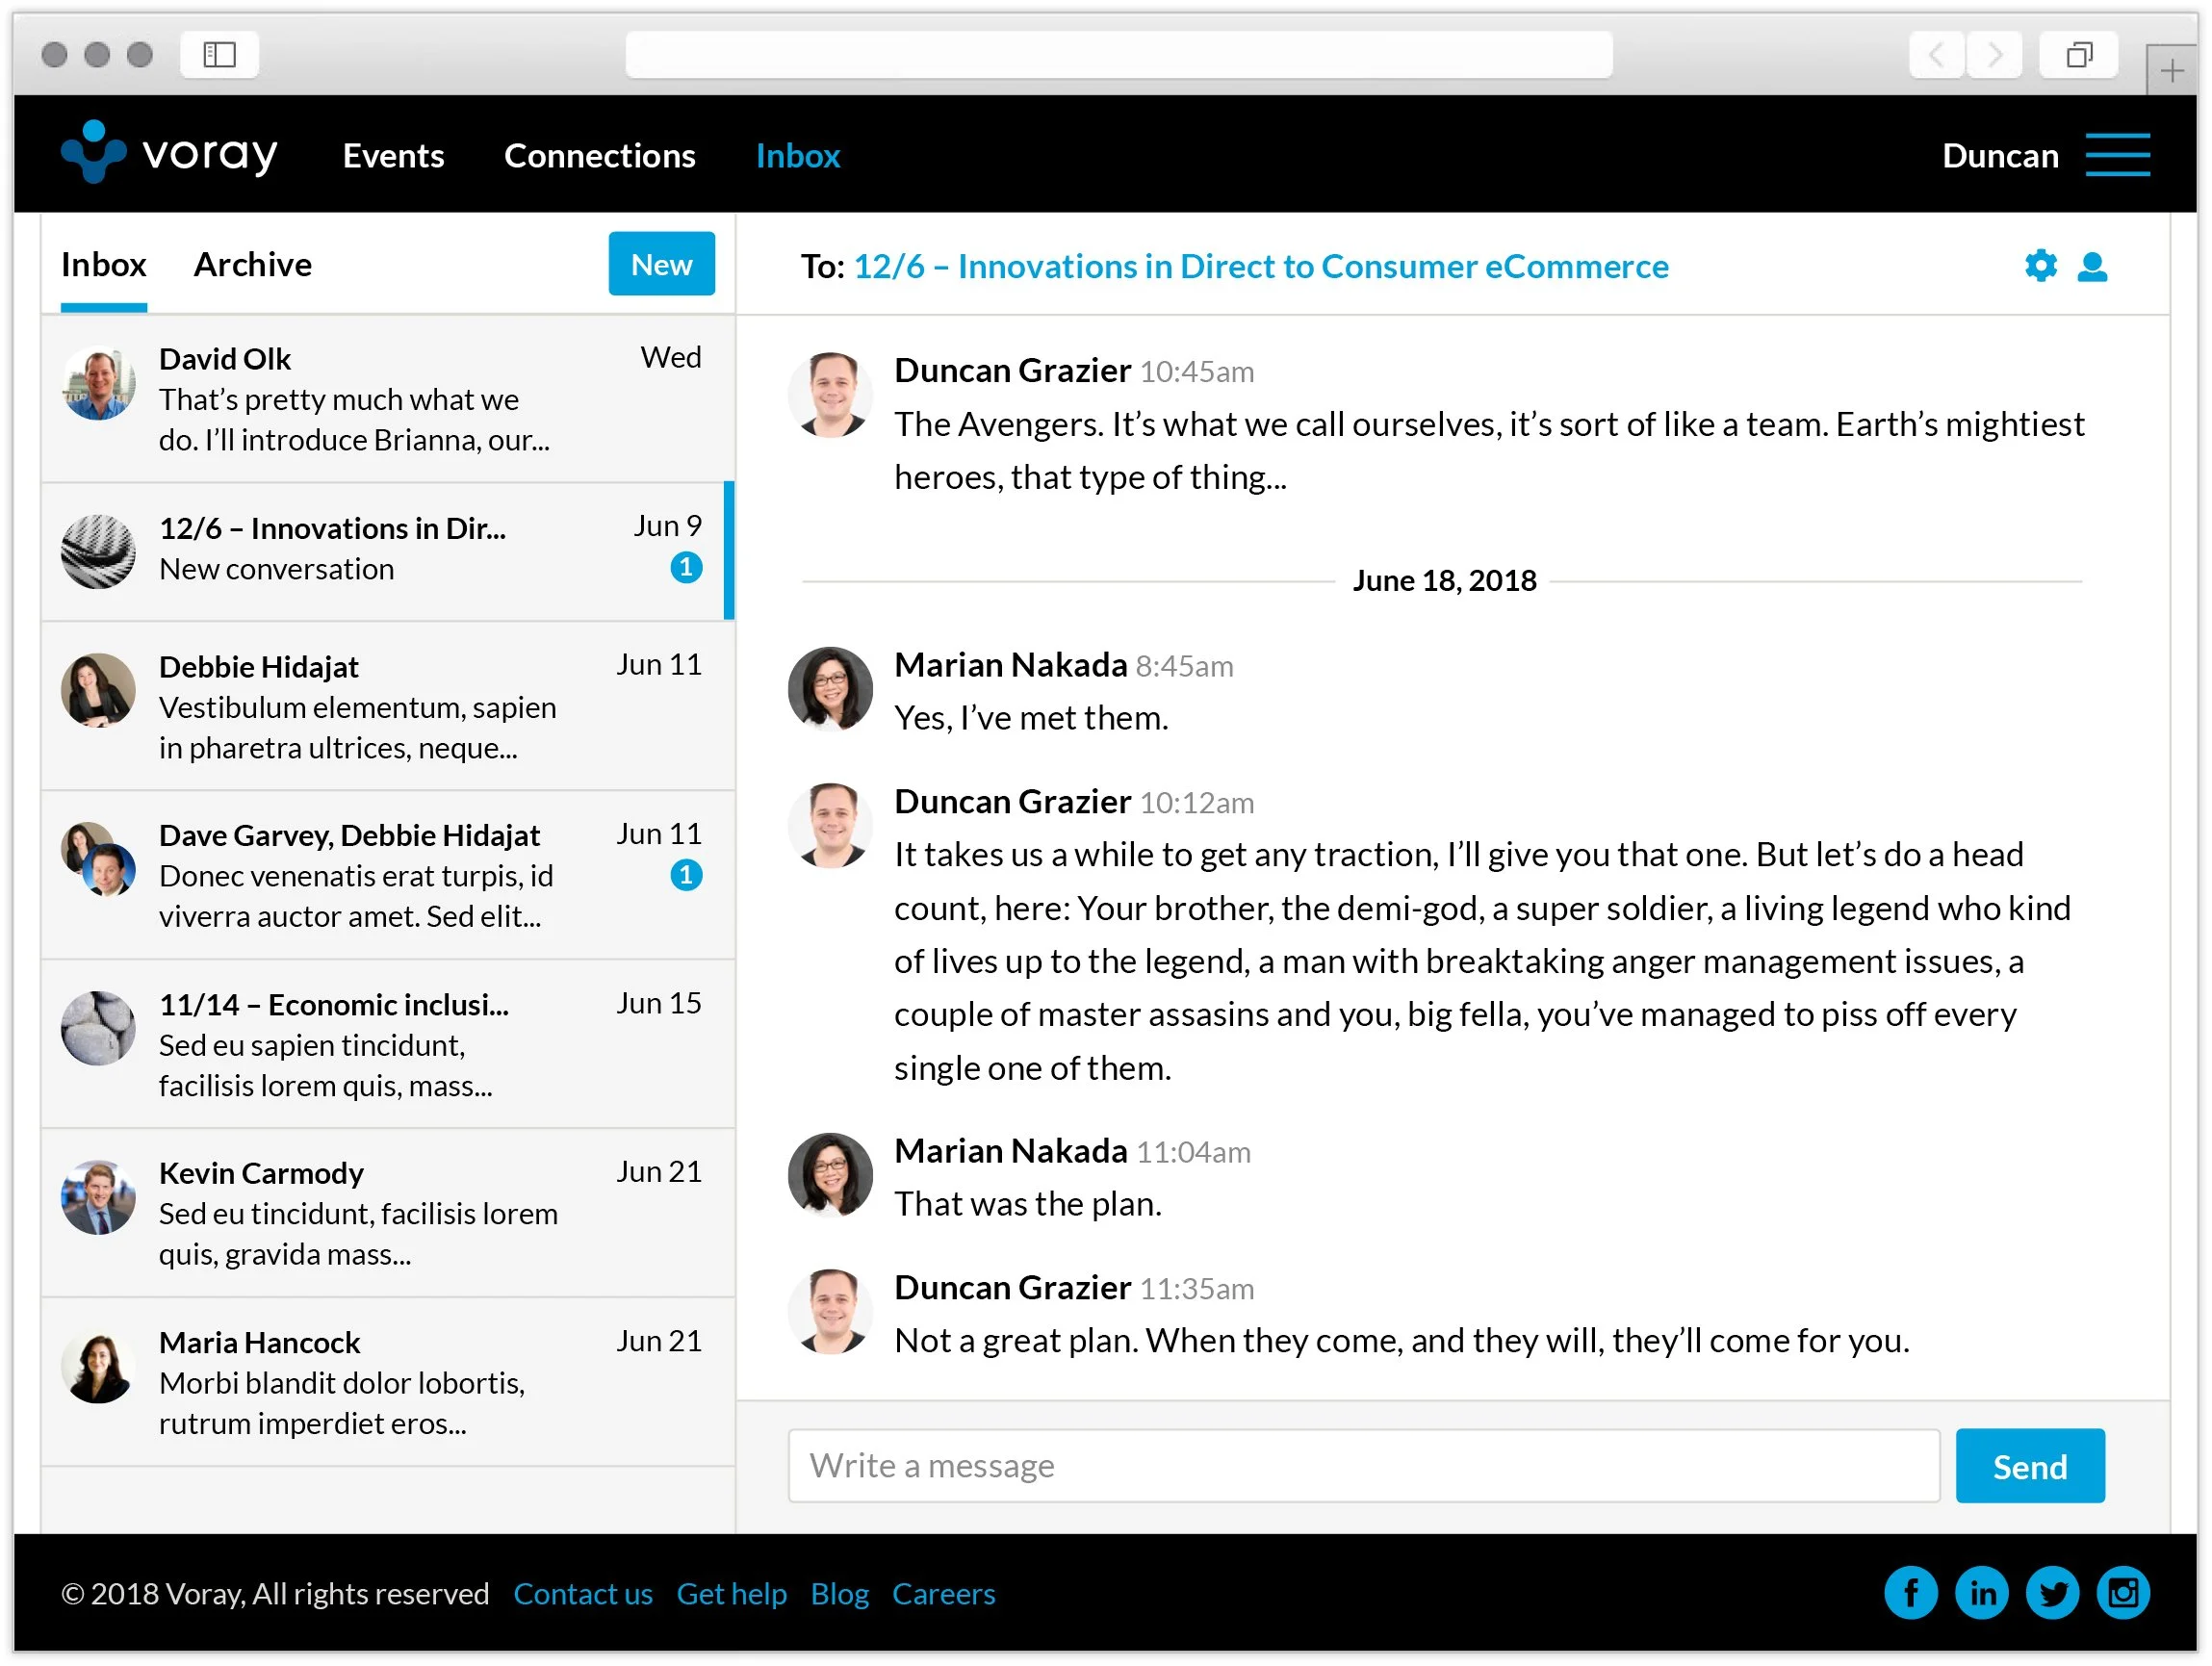The width and height of the screenshot is (2212, 1666).
Task: Open Voray's Instagram icon
Action: point(2123,1592)
